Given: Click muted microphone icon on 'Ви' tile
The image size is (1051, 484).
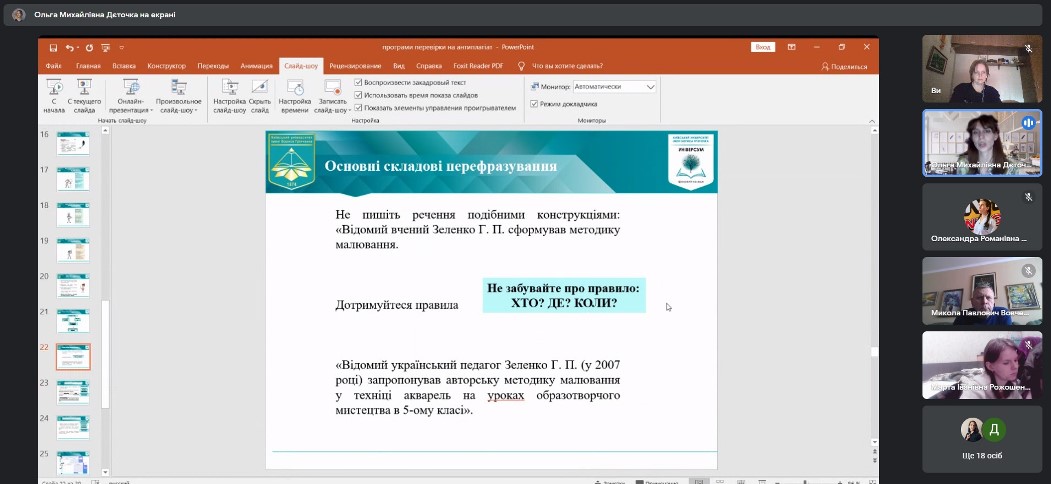Looking at the screenshot, I should (1028, 49).
